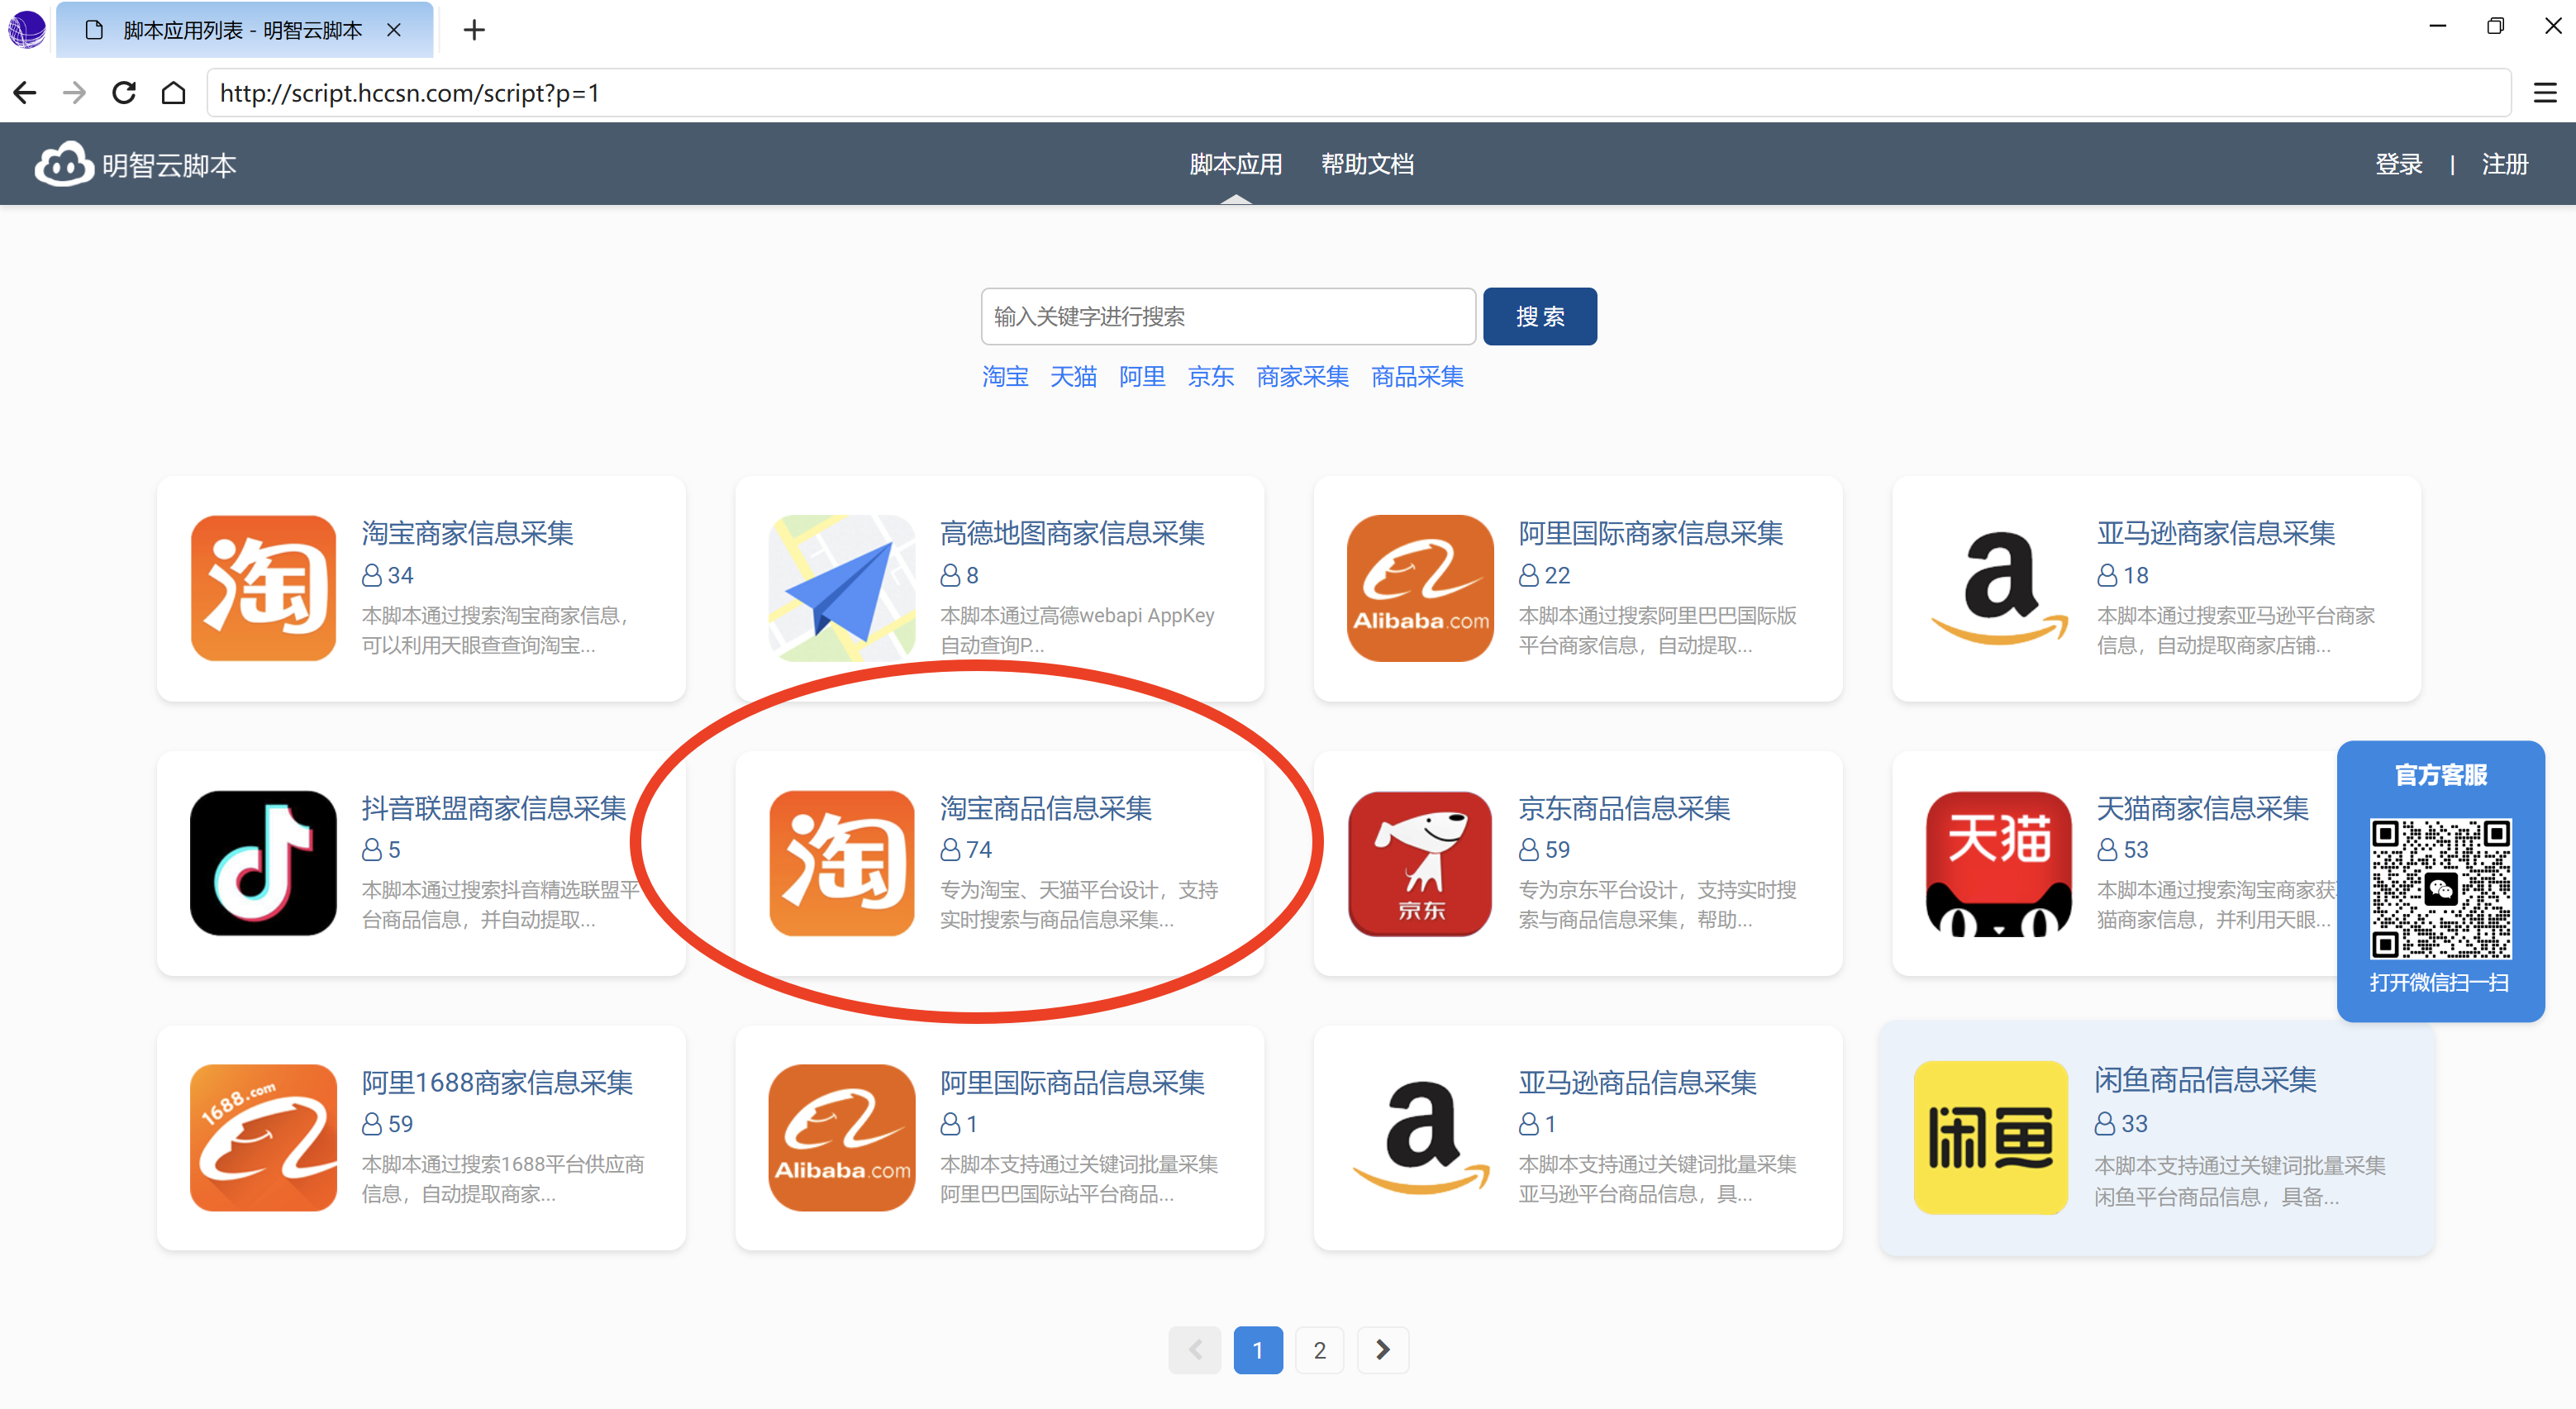Screen dimensions: 2576x1409
Task: Open the browser hamburger menu
Action: pos(2545,93)
